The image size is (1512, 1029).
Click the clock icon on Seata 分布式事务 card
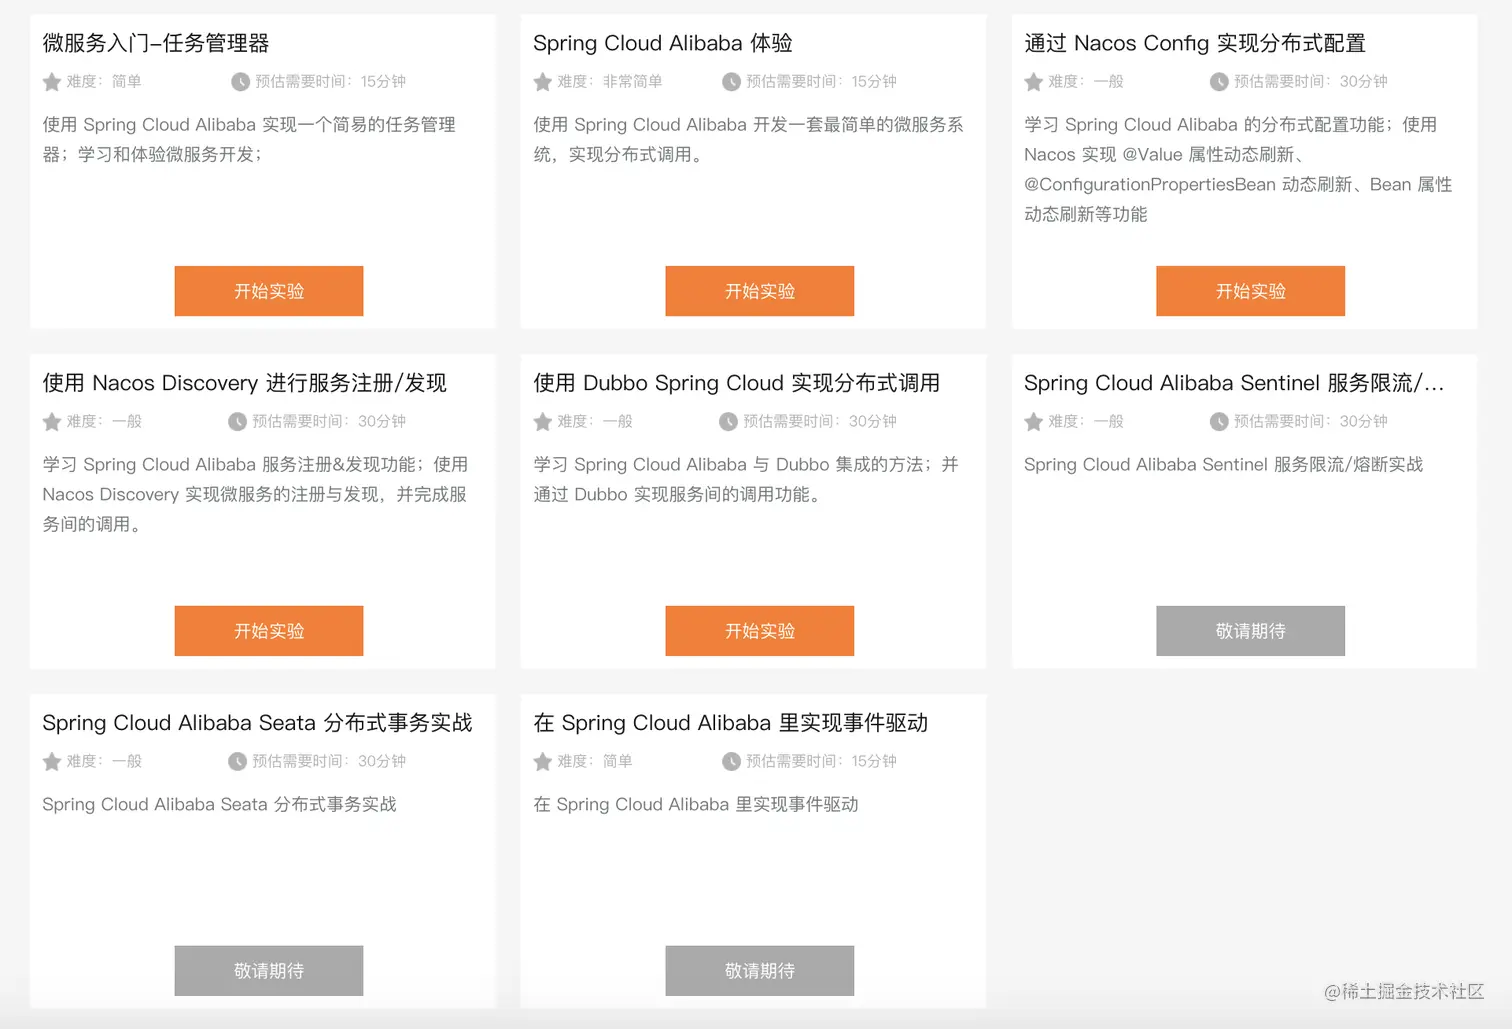coord(237,762)
